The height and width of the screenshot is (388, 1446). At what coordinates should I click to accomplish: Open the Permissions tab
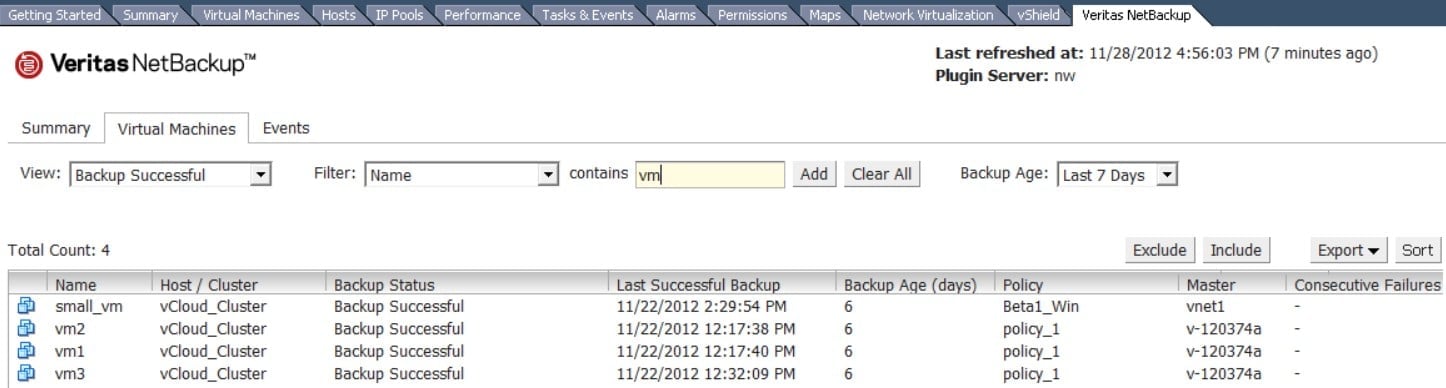(752, 15)
